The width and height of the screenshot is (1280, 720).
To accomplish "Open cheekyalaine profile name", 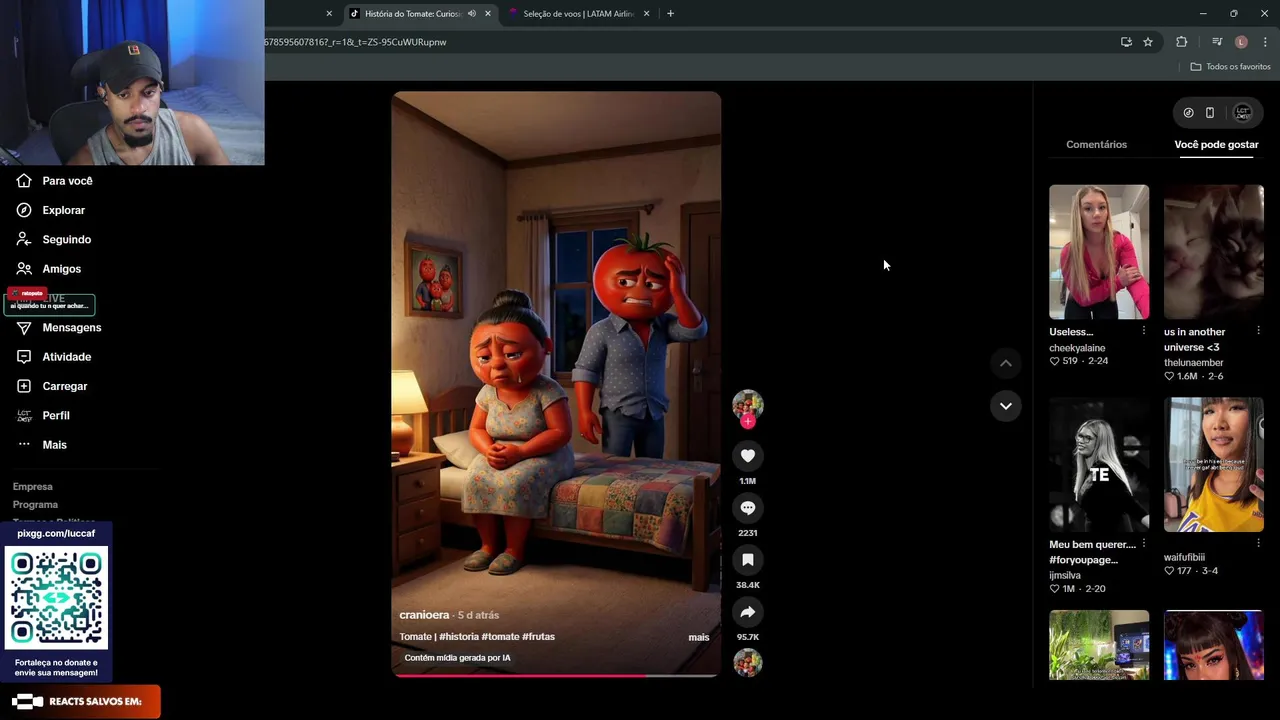I will click(x=1077, y=348).
